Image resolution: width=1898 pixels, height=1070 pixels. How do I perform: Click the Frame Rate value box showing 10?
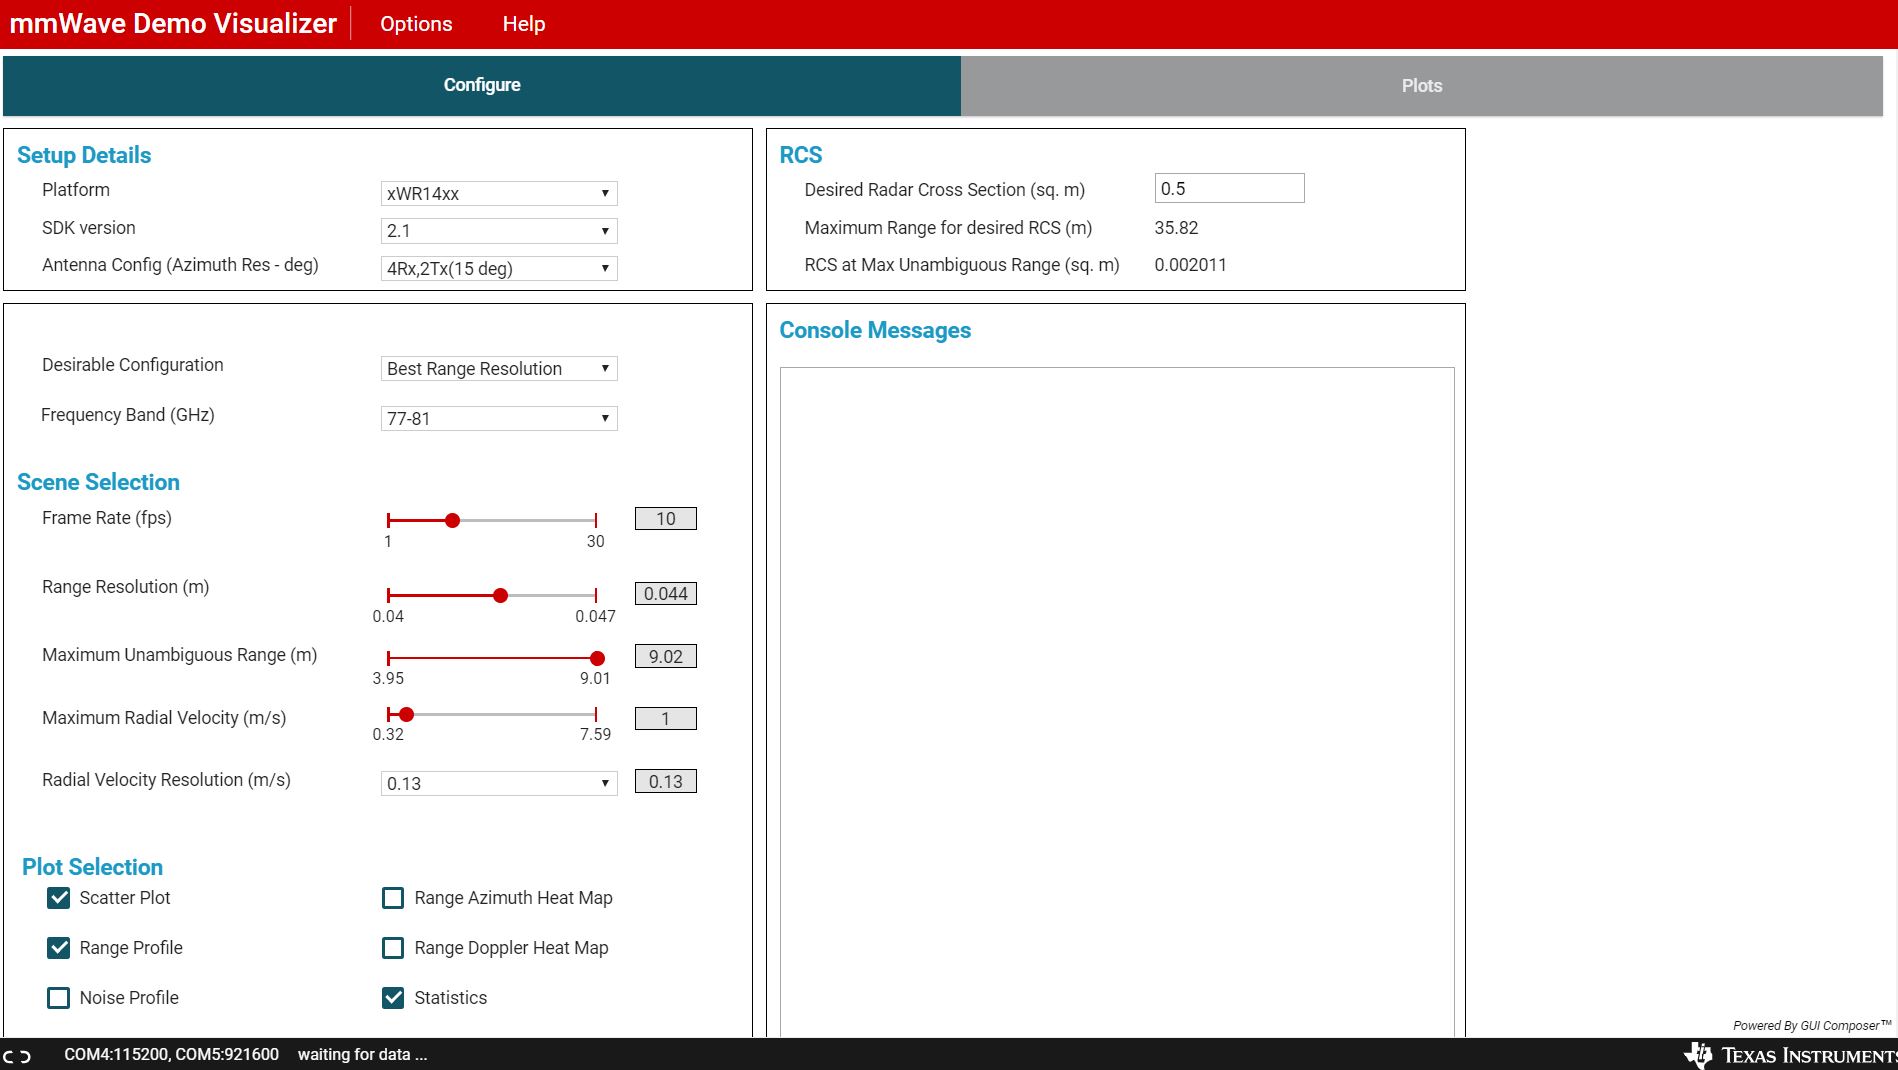[666, 518]
